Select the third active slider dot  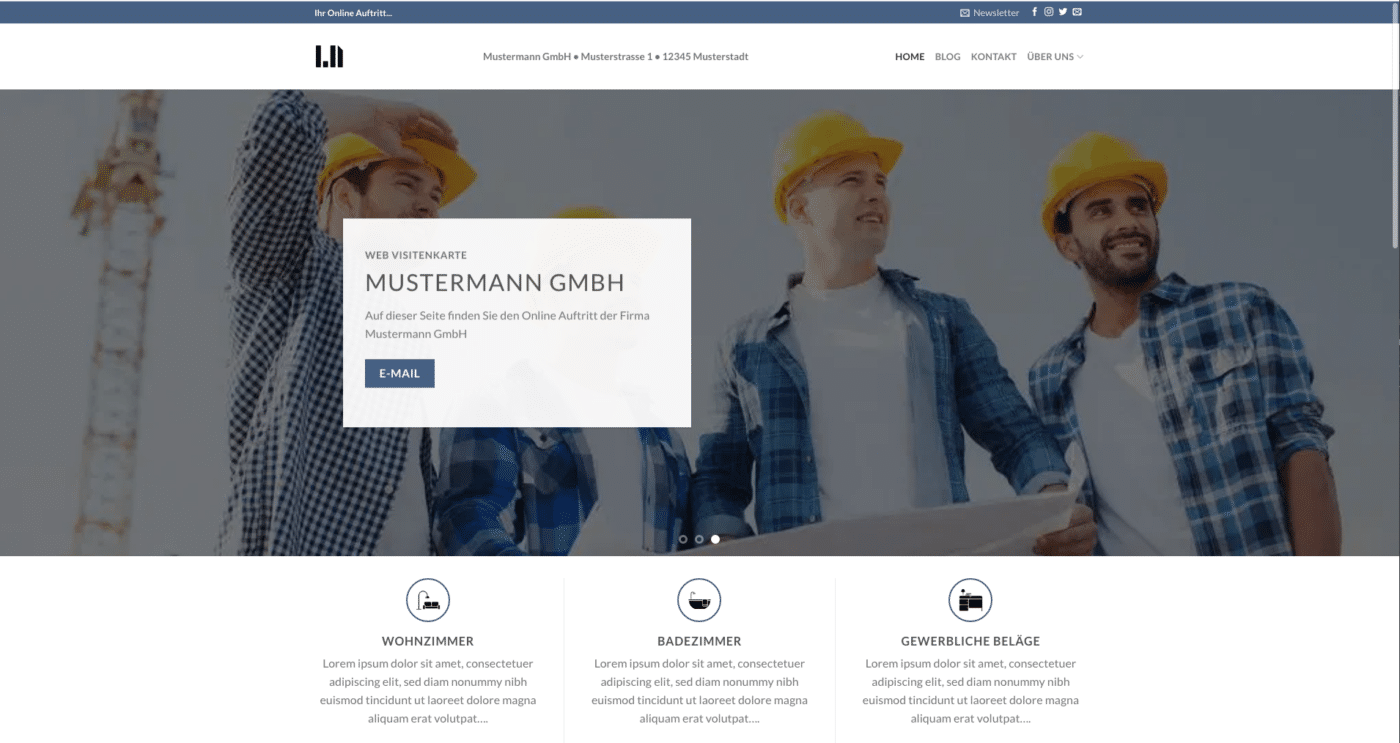[715, 539]
